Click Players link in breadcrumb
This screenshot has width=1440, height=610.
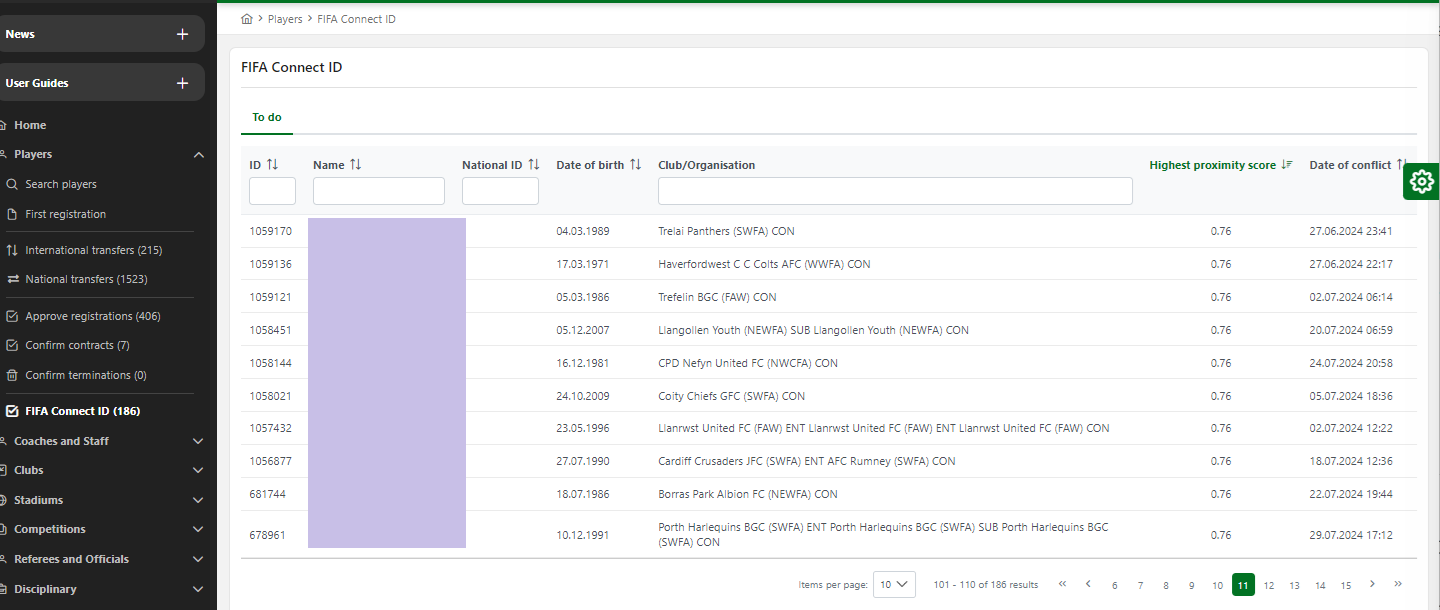[285, 19]
